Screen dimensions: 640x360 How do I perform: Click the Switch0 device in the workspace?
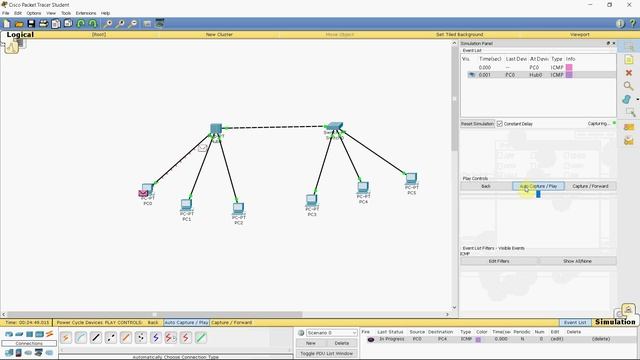coord(335,126)
